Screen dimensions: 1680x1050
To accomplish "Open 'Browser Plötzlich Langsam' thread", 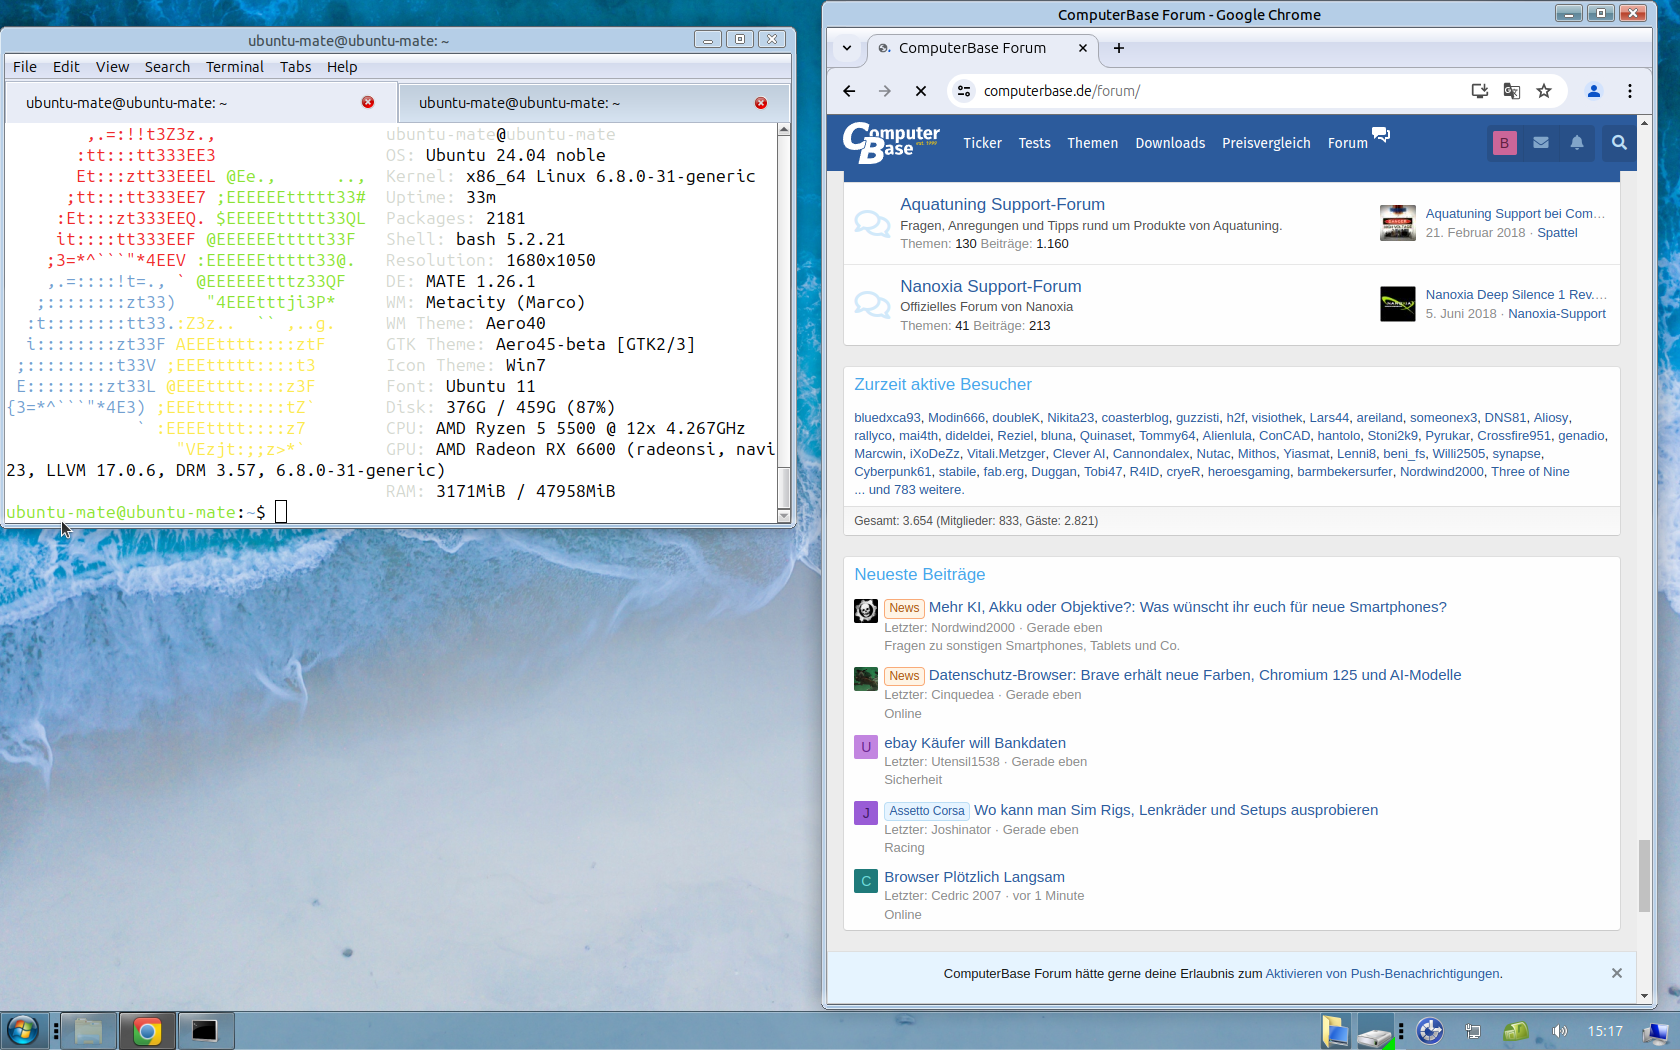I will (x=974, y=877).
